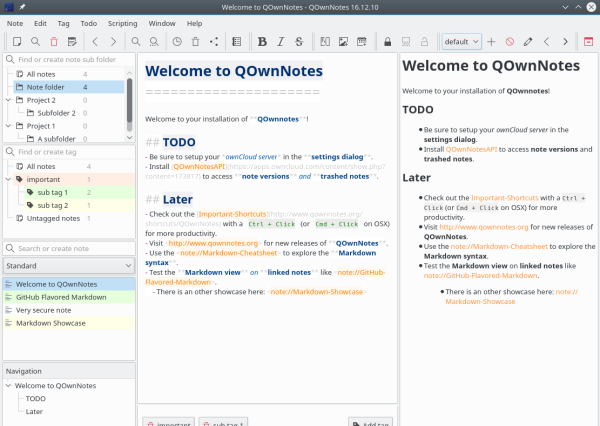Focus the find or create tag field
Screen dimensions: 600x426
69,152
